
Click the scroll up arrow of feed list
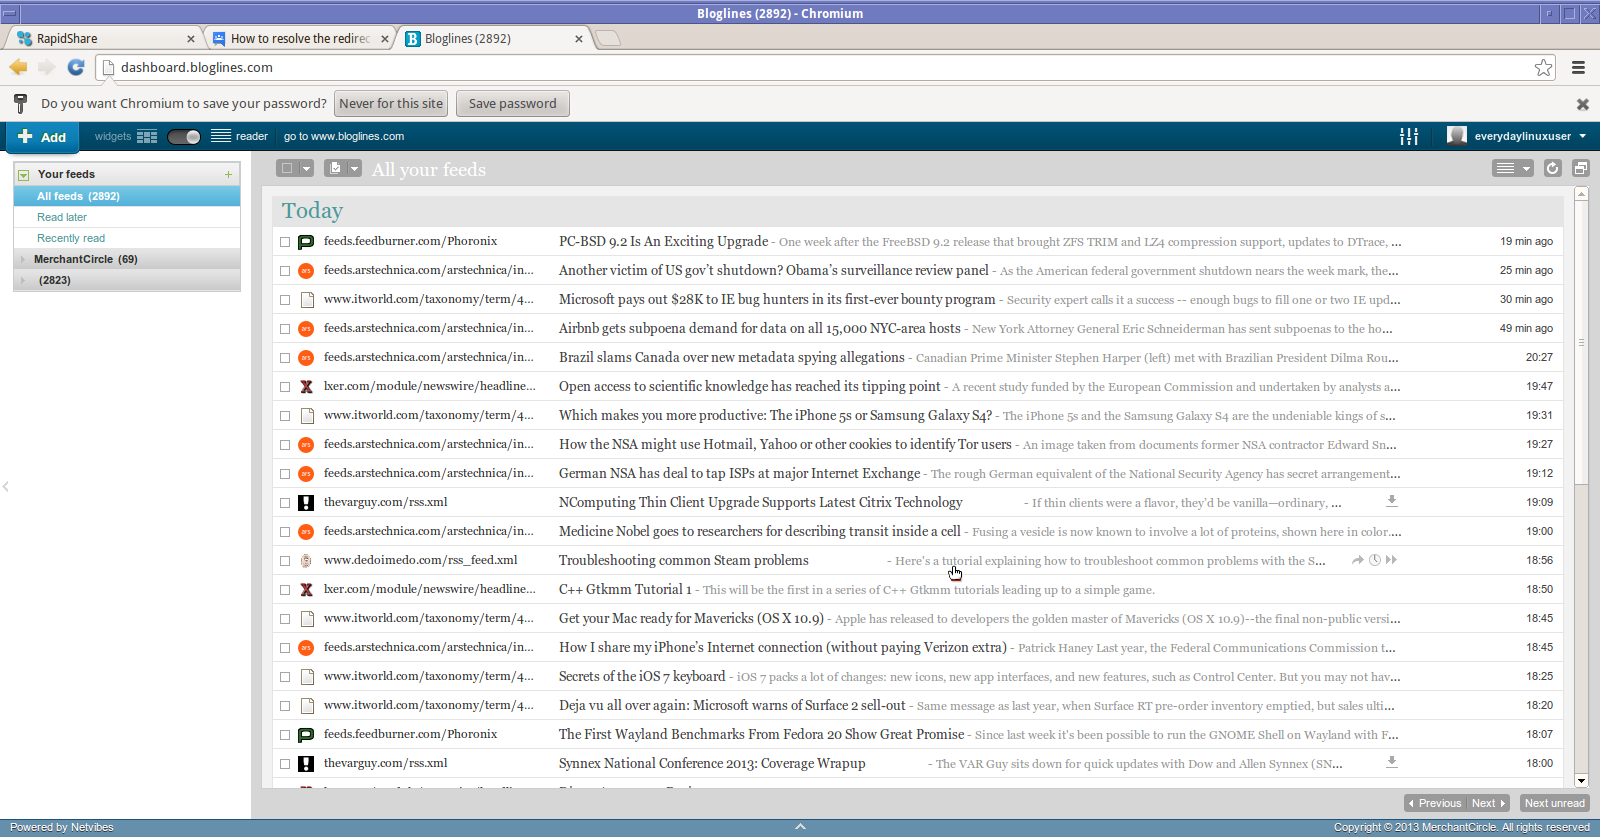[1581, 194]
